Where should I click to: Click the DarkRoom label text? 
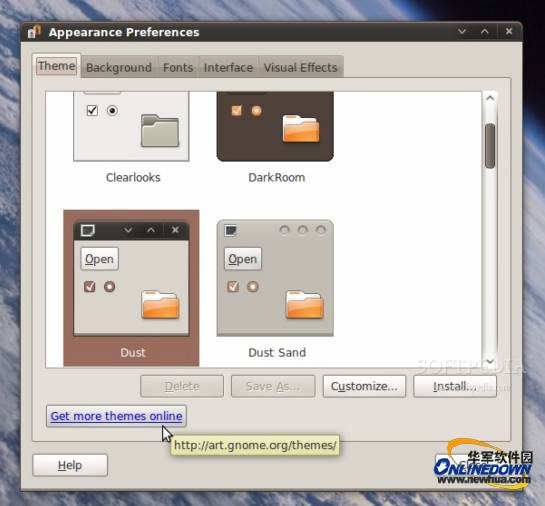pos(277,178)
